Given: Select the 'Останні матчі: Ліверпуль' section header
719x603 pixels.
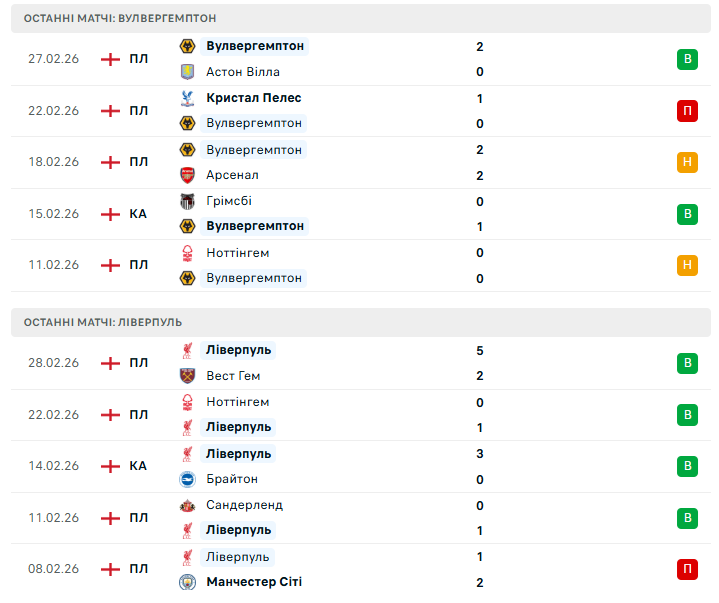Looking at the screenshot, I should point(103,322).
